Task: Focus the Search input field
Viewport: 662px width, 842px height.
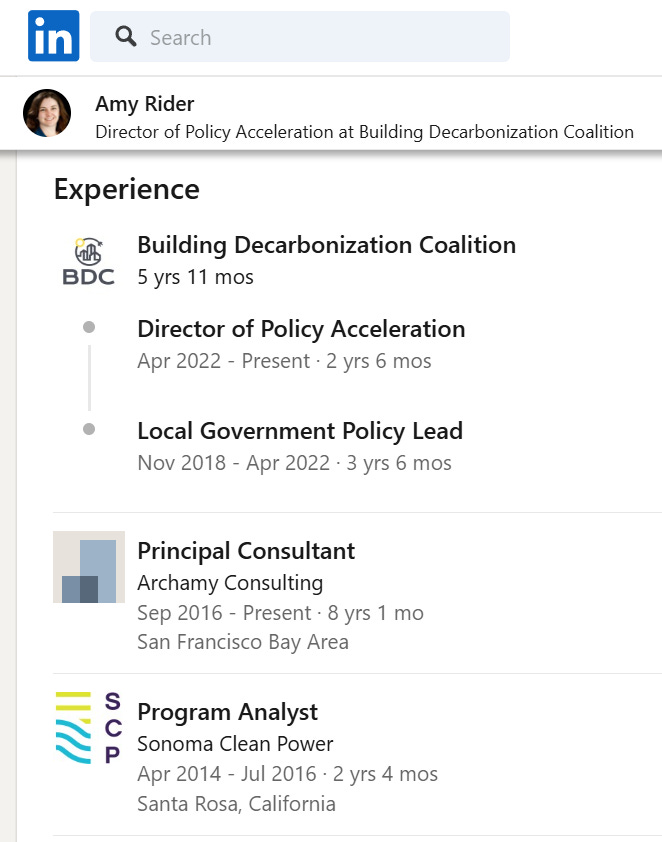Action: (300, 37)
